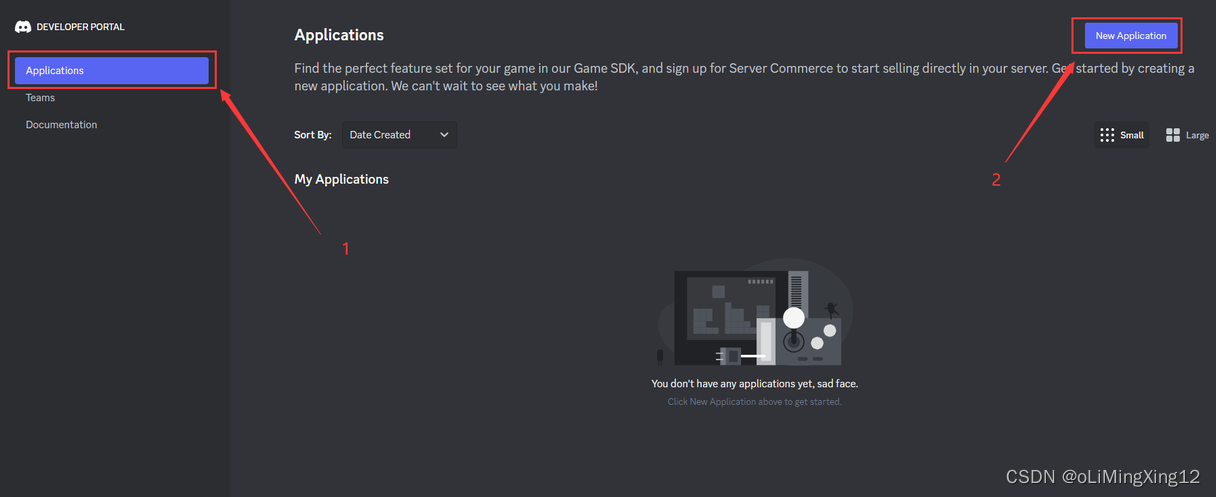Open the Date Created sort dropdown
Viewport: 1216px width, 497px height.
coord(399,135)
